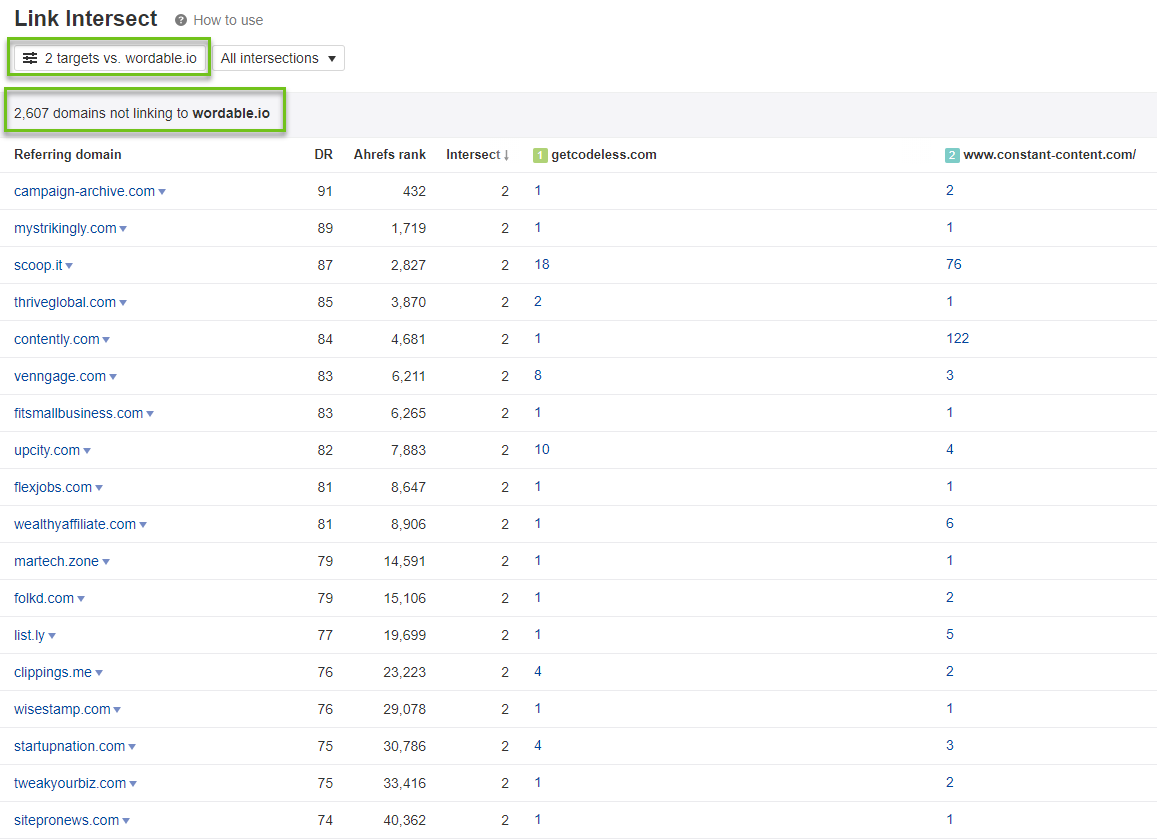1157x840 pixels.
Task: Expand the list.ly dropdown arrow
Action: (x=52, y=636)
